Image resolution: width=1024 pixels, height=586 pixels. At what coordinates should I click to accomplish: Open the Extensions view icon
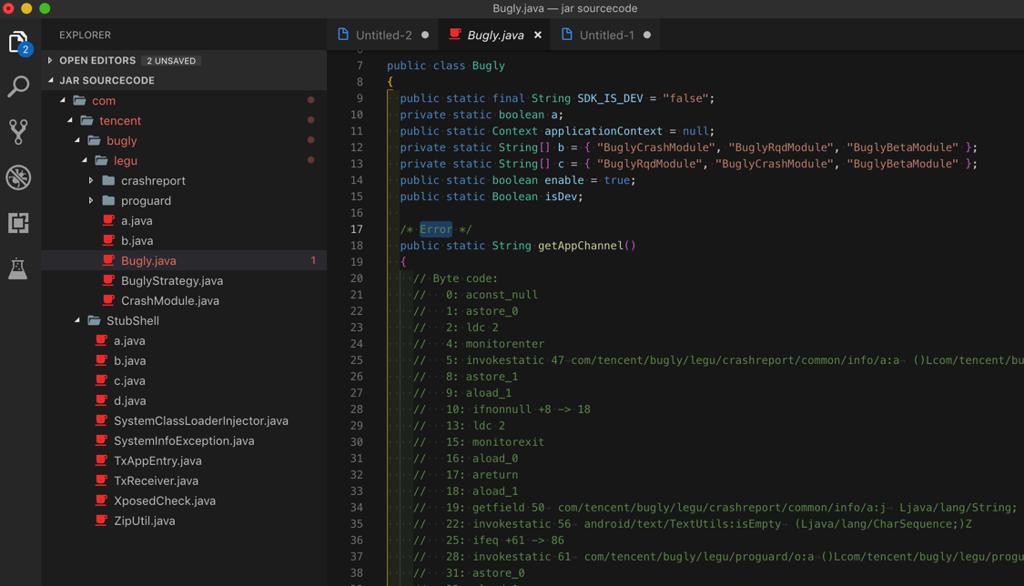point(18,222)
